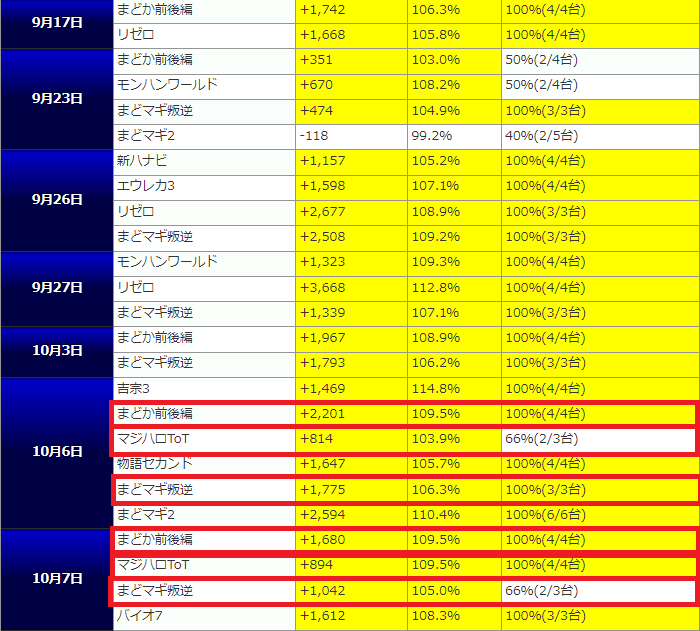
Task: Click the +2,201 value cell
Action: [x=351, y=414]
